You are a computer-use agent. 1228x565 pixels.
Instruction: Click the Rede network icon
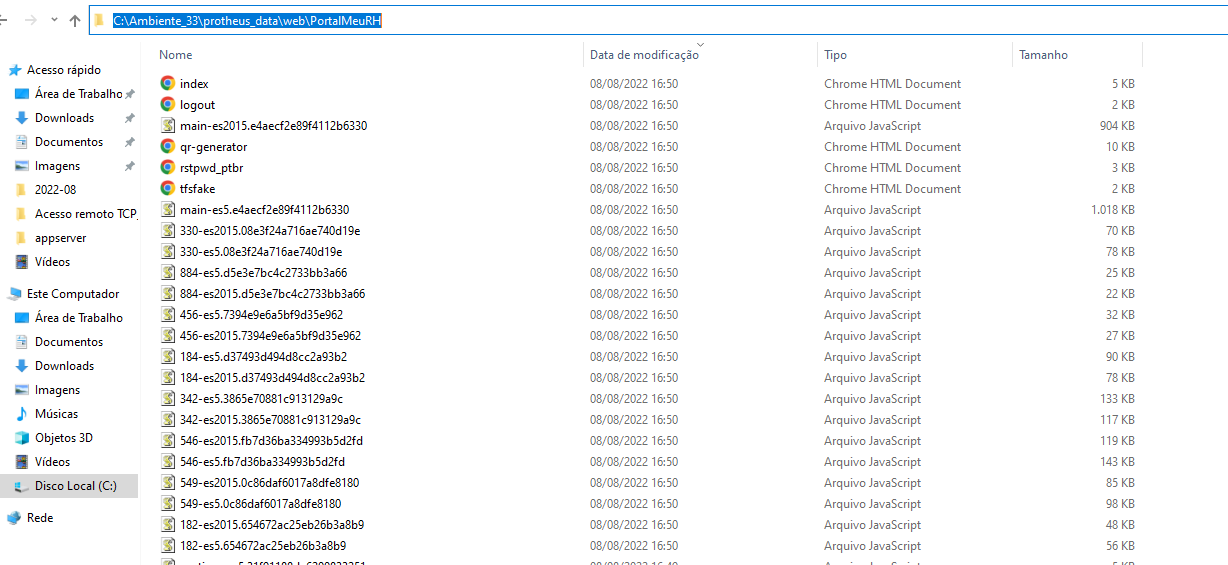click(15, 518)
